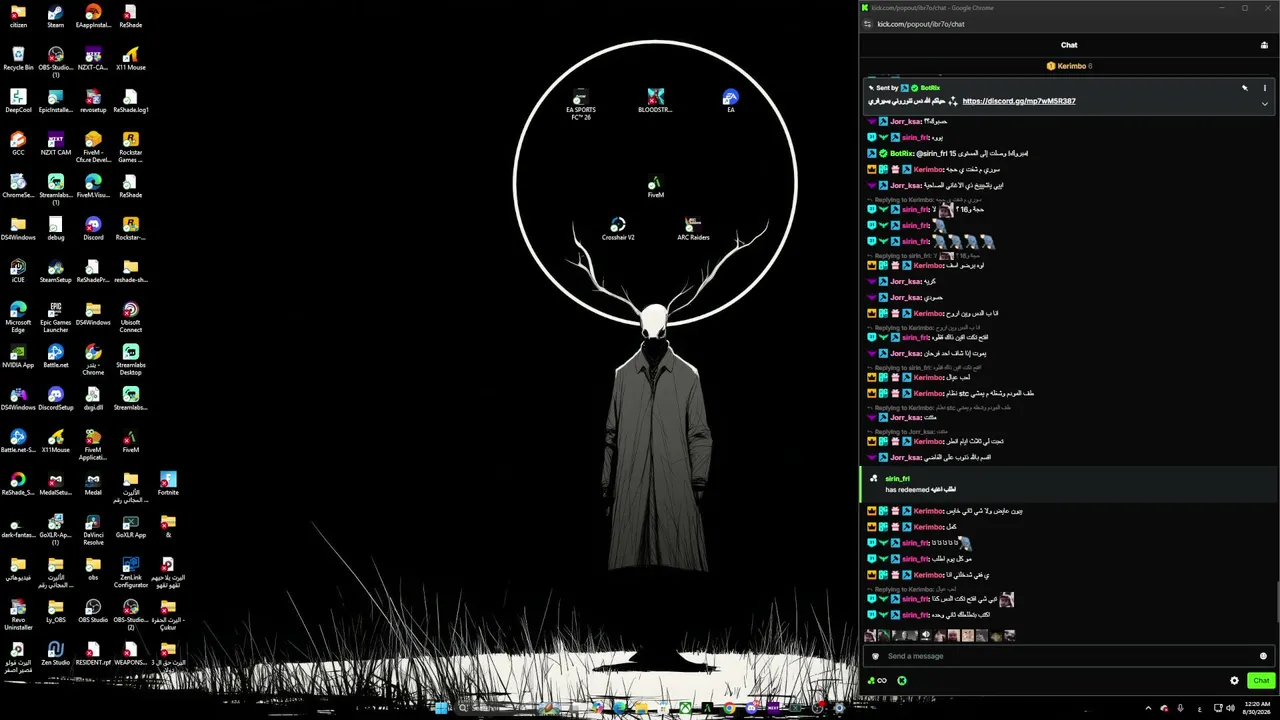
Task: Click the green Chat send button
Action: tap(1260, 680)
